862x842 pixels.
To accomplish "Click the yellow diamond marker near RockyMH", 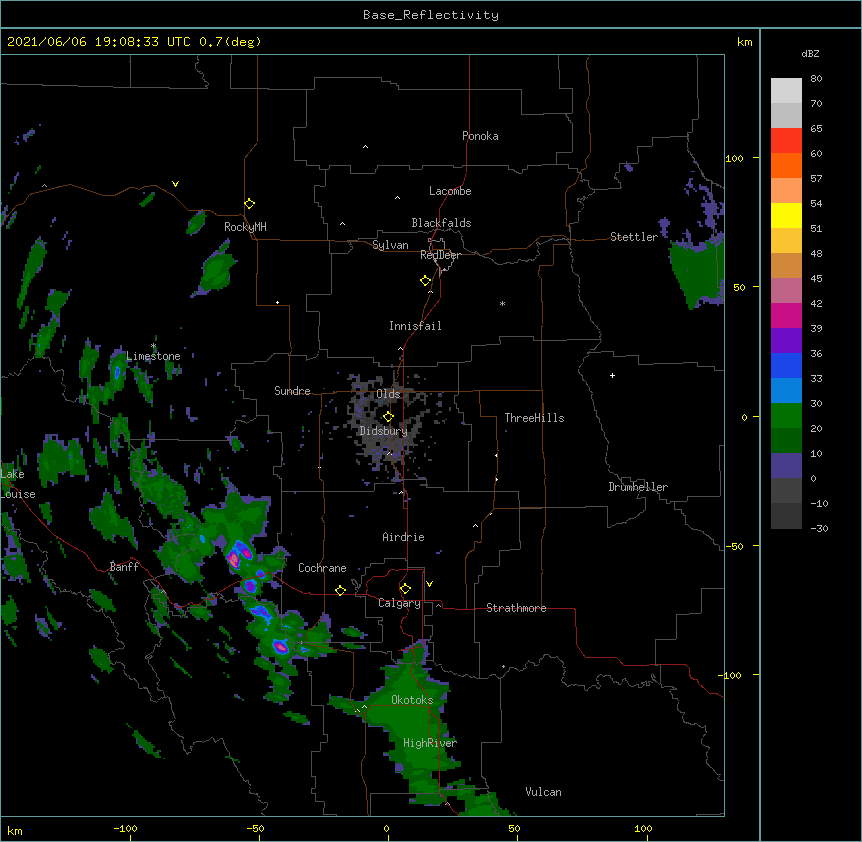I will tap(250, 204).
